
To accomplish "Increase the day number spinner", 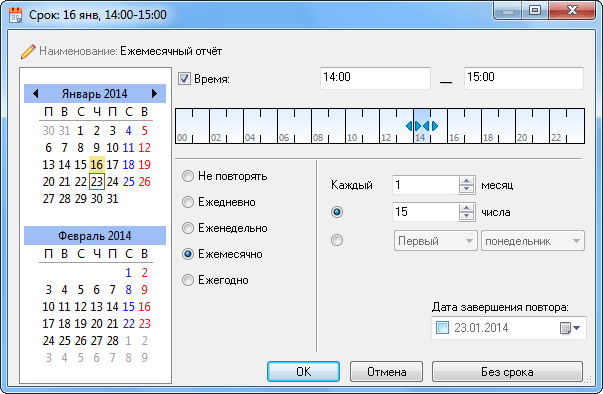I will pyautogui.click(x=466, y=208).
